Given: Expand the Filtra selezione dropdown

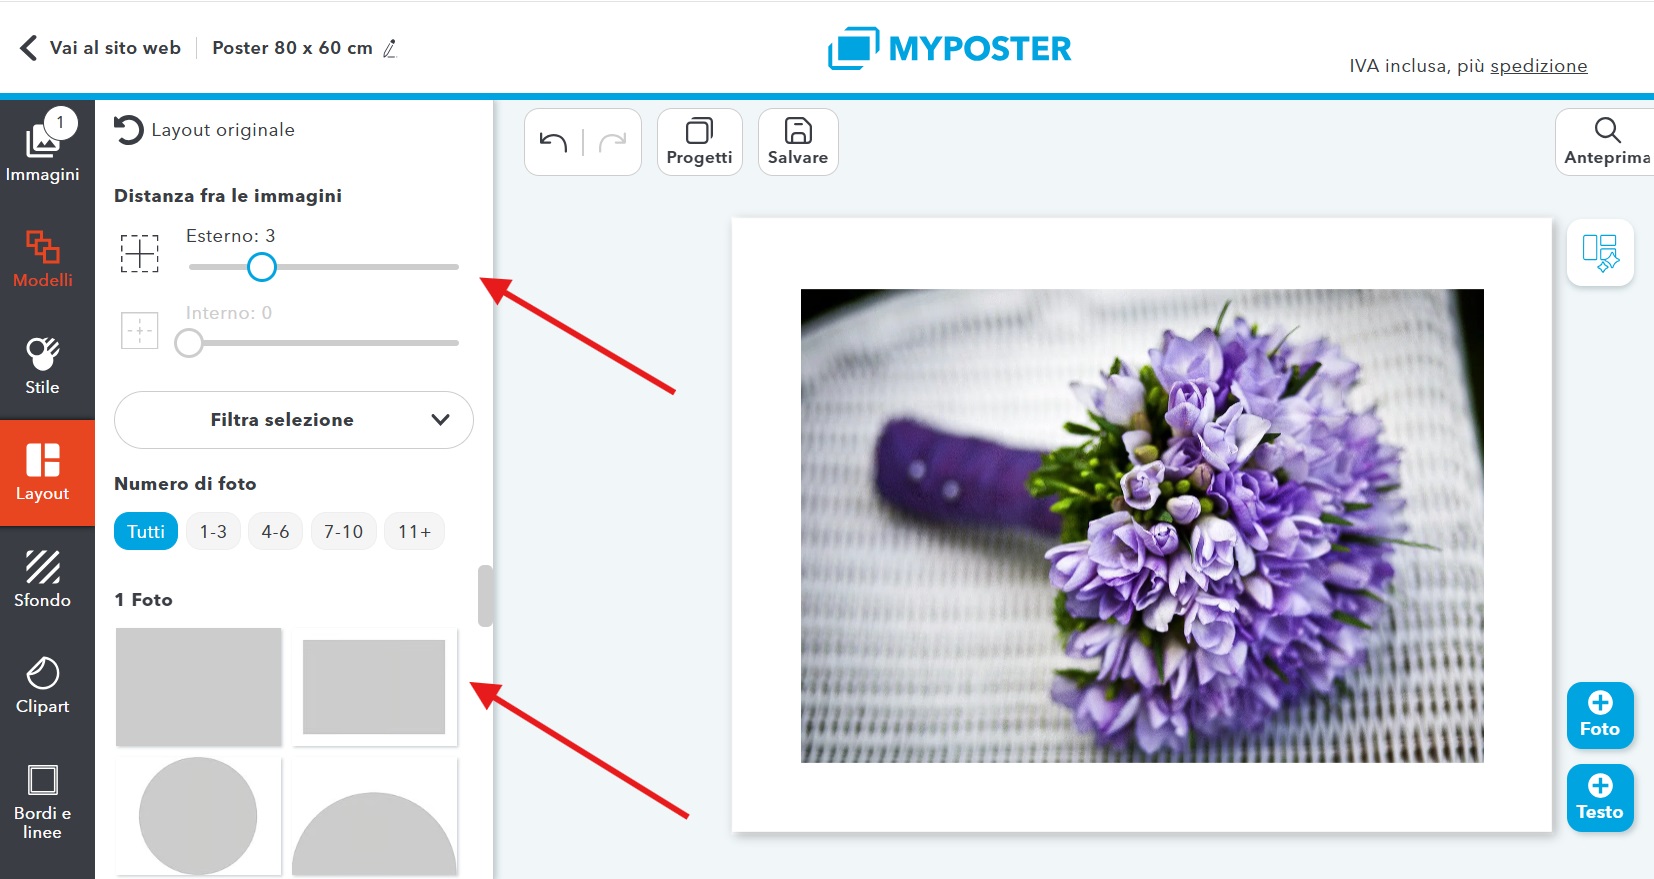Looking at the screenshot, I should (293, 420).
